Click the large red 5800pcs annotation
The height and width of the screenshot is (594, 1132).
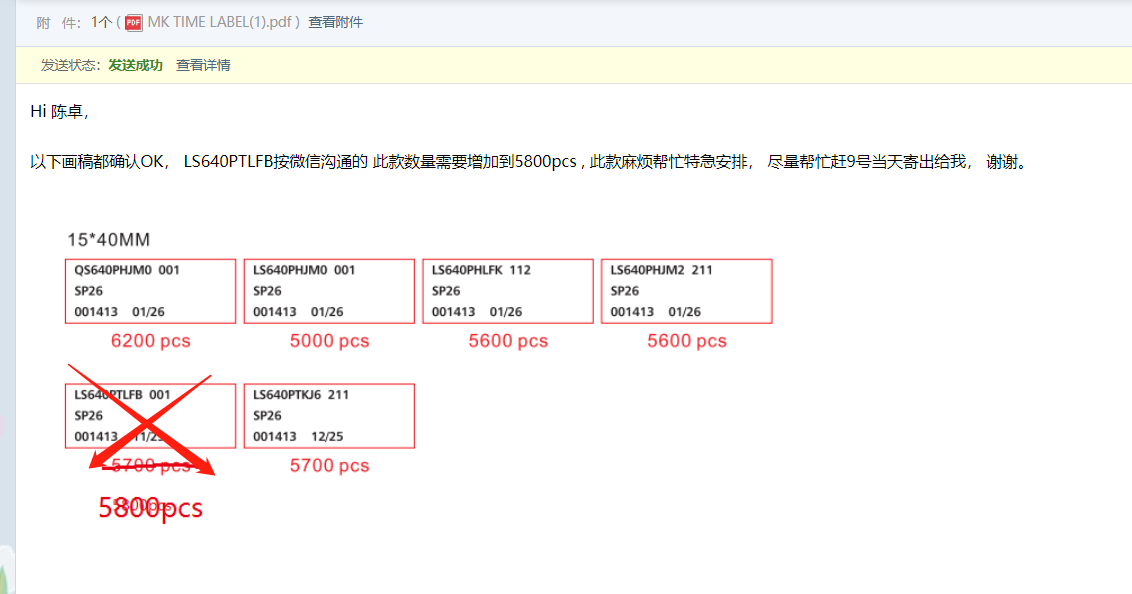click(150, 508)
